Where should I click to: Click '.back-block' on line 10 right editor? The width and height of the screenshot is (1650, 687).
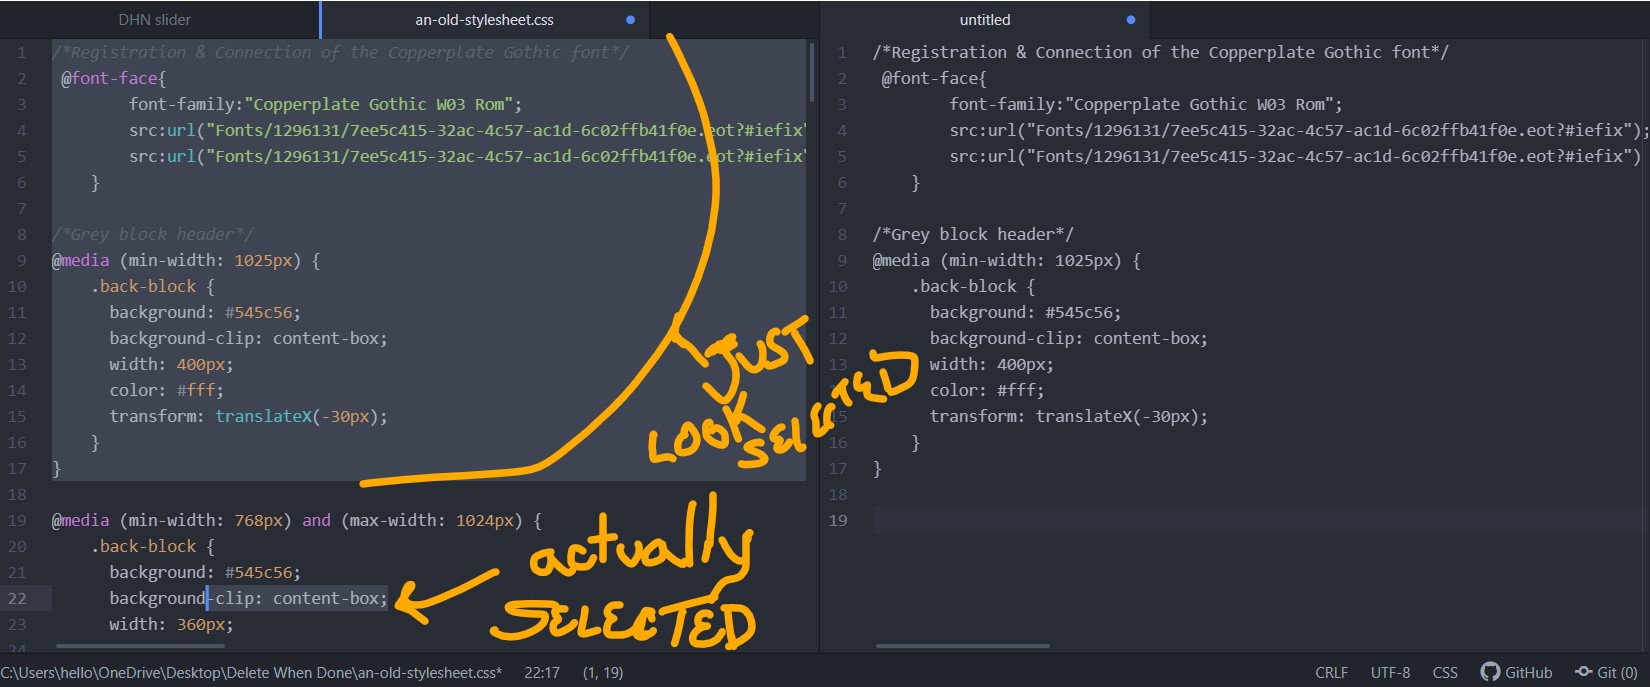pyautogui.click(x=964, y=286)
